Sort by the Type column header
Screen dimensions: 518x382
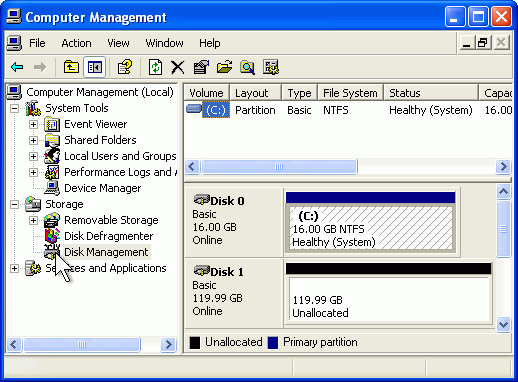coord(299,93)
